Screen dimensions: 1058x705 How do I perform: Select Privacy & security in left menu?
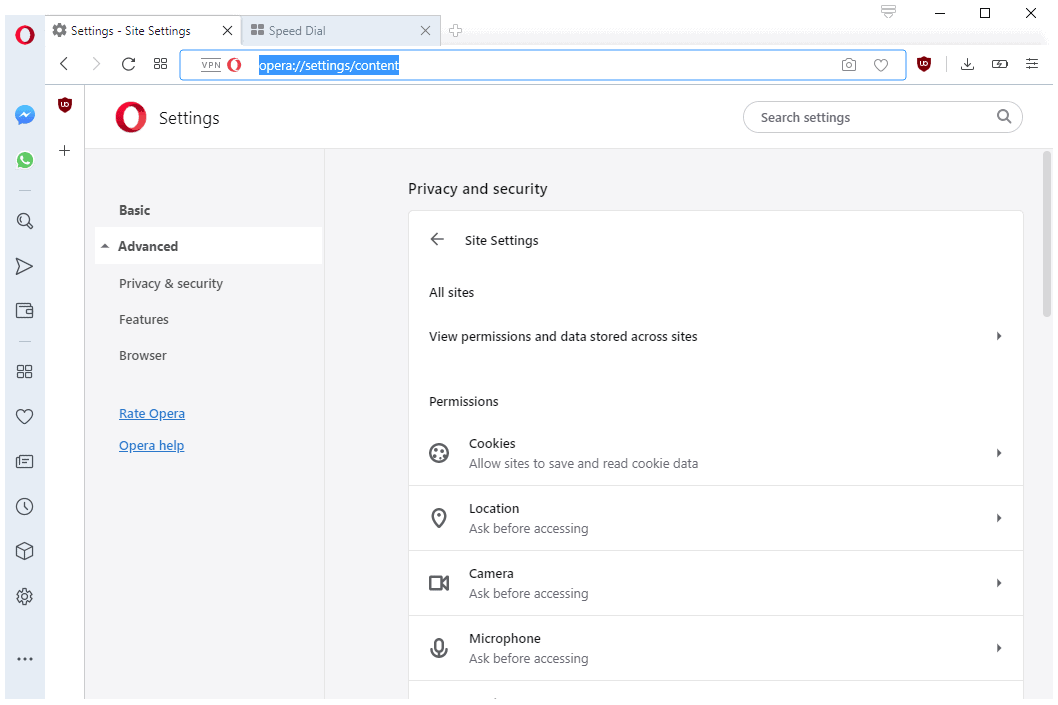point(171,284)
